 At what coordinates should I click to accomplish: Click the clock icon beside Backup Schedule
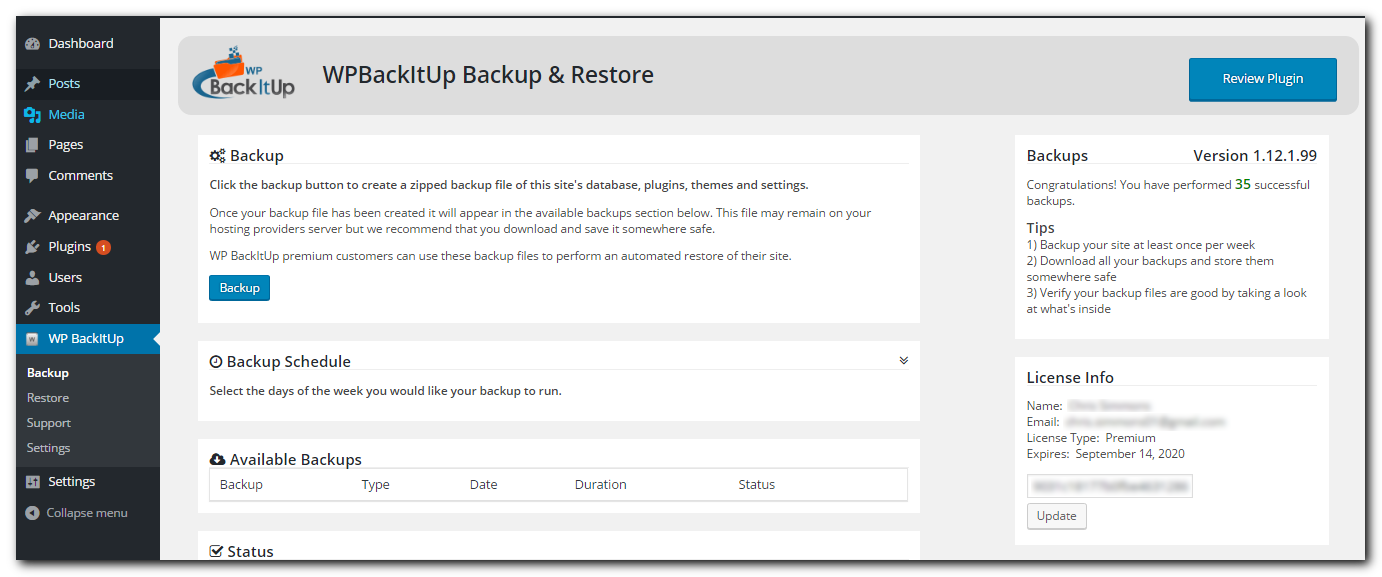[215, 360]
